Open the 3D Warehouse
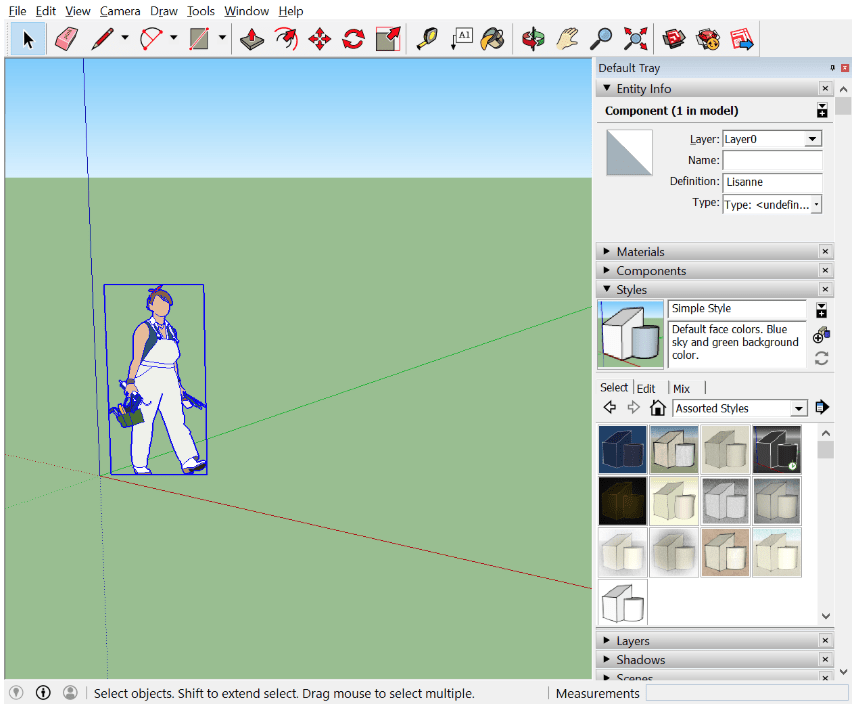Viewport: 853px width, 704px height. 675,39
